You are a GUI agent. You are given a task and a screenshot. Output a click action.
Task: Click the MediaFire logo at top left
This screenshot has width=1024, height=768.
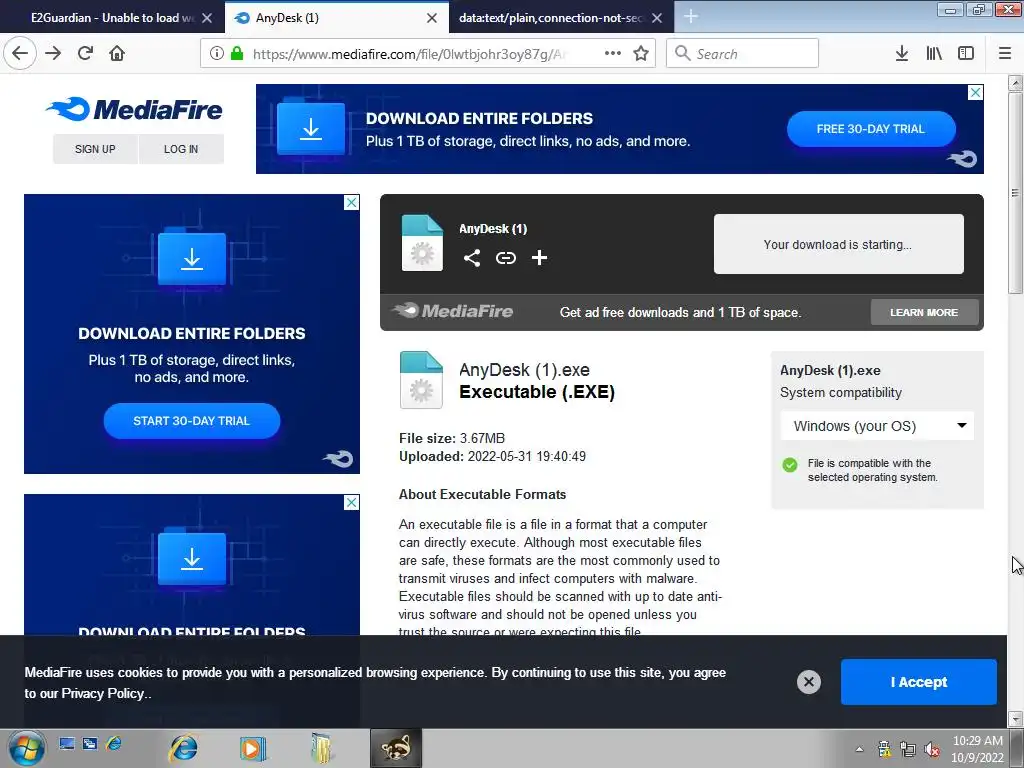pyautogui.click(x=134, y=110)
